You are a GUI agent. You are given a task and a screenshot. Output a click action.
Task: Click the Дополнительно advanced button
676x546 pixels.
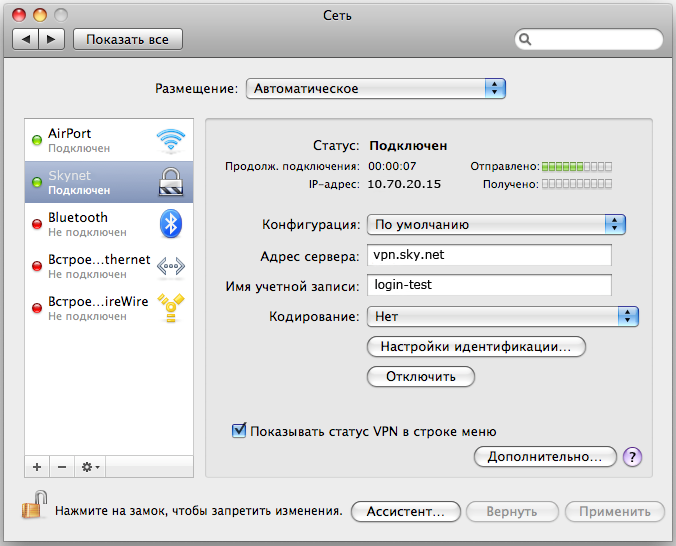click(x=545, y=457)
